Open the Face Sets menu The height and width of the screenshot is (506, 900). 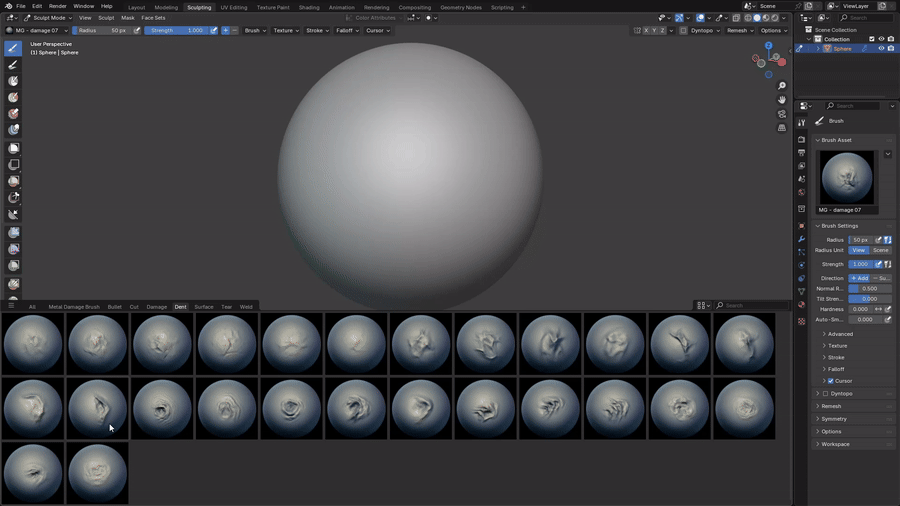[153, 18]
